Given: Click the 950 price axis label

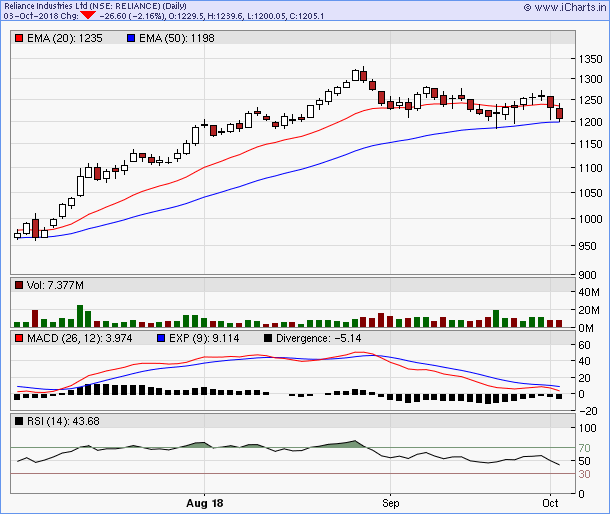Looking at the screenshot, I should 587,246.
